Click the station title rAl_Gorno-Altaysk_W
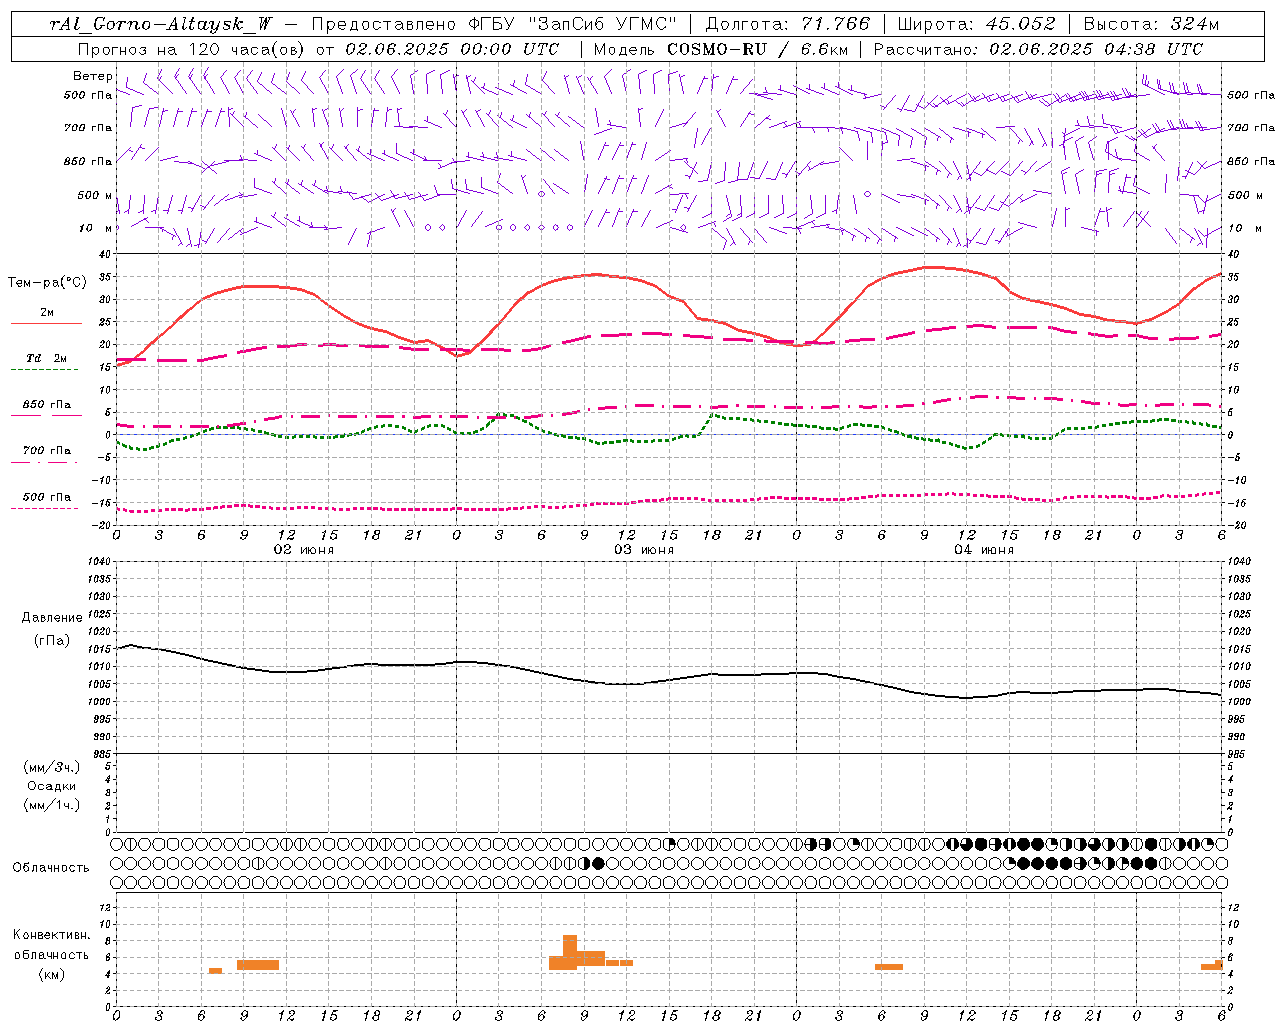This screenshot has width=1280, height=1024. 161,24
